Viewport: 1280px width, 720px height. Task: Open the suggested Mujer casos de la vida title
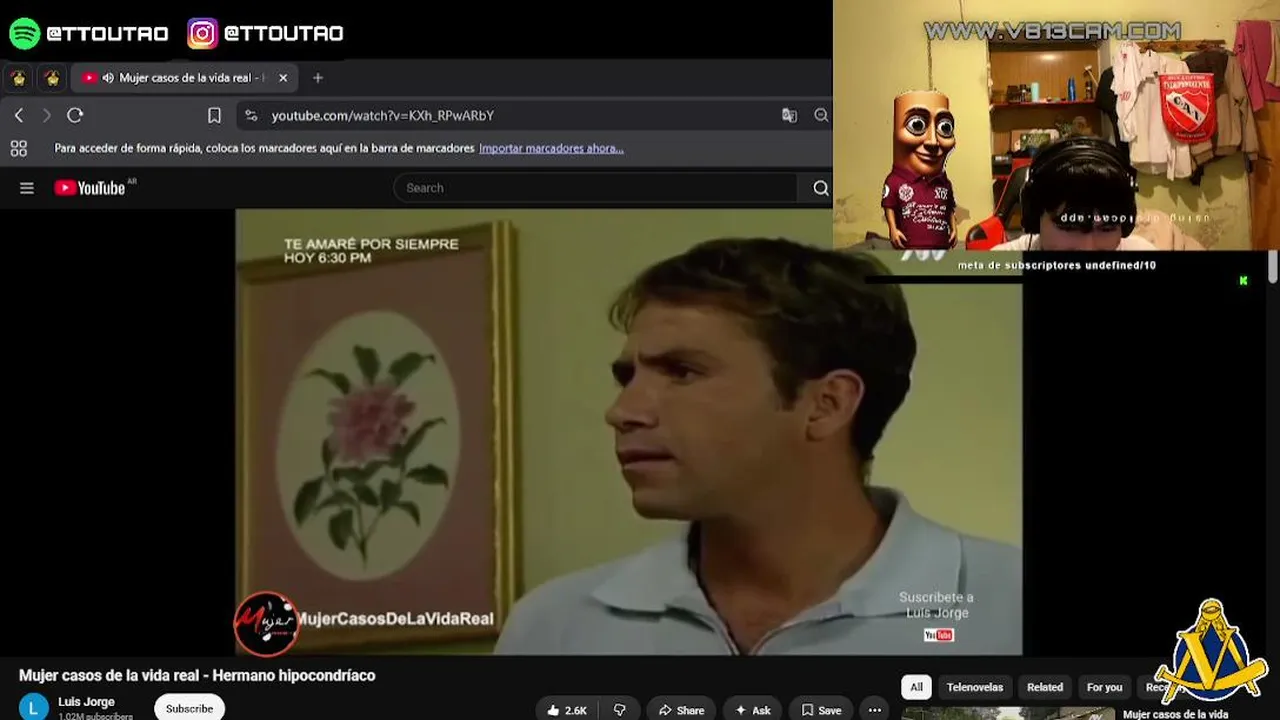(x=1175, y=714)
